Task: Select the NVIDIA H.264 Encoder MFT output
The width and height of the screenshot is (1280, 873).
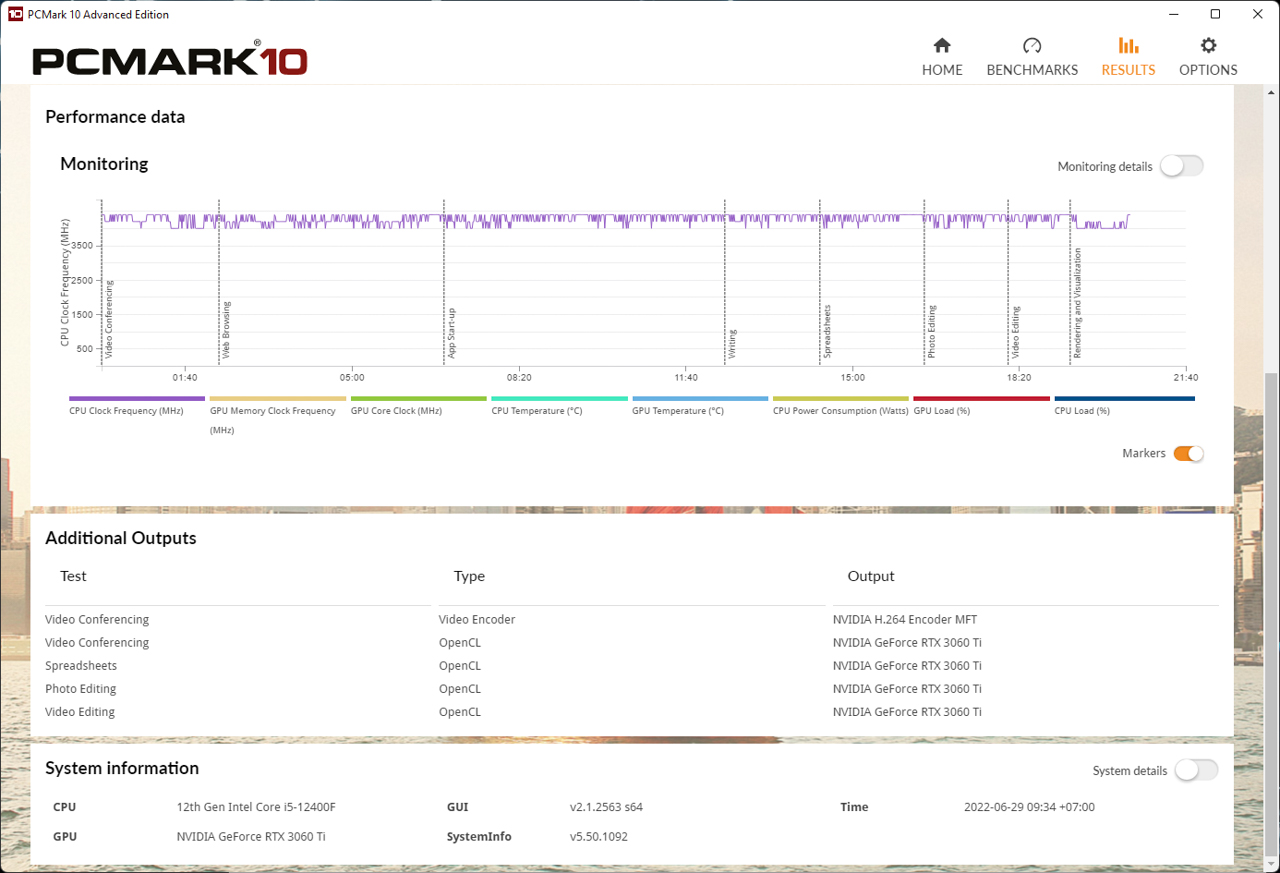Action: coord(905,619)
